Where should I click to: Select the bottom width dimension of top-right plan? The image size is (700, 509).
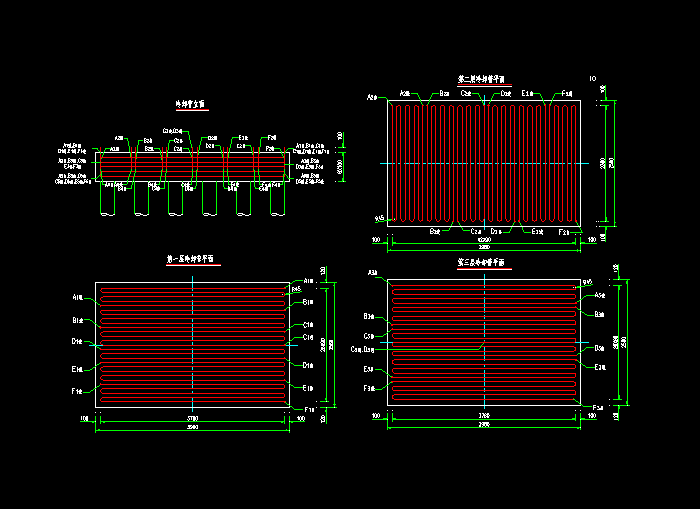tap(485, 241)
